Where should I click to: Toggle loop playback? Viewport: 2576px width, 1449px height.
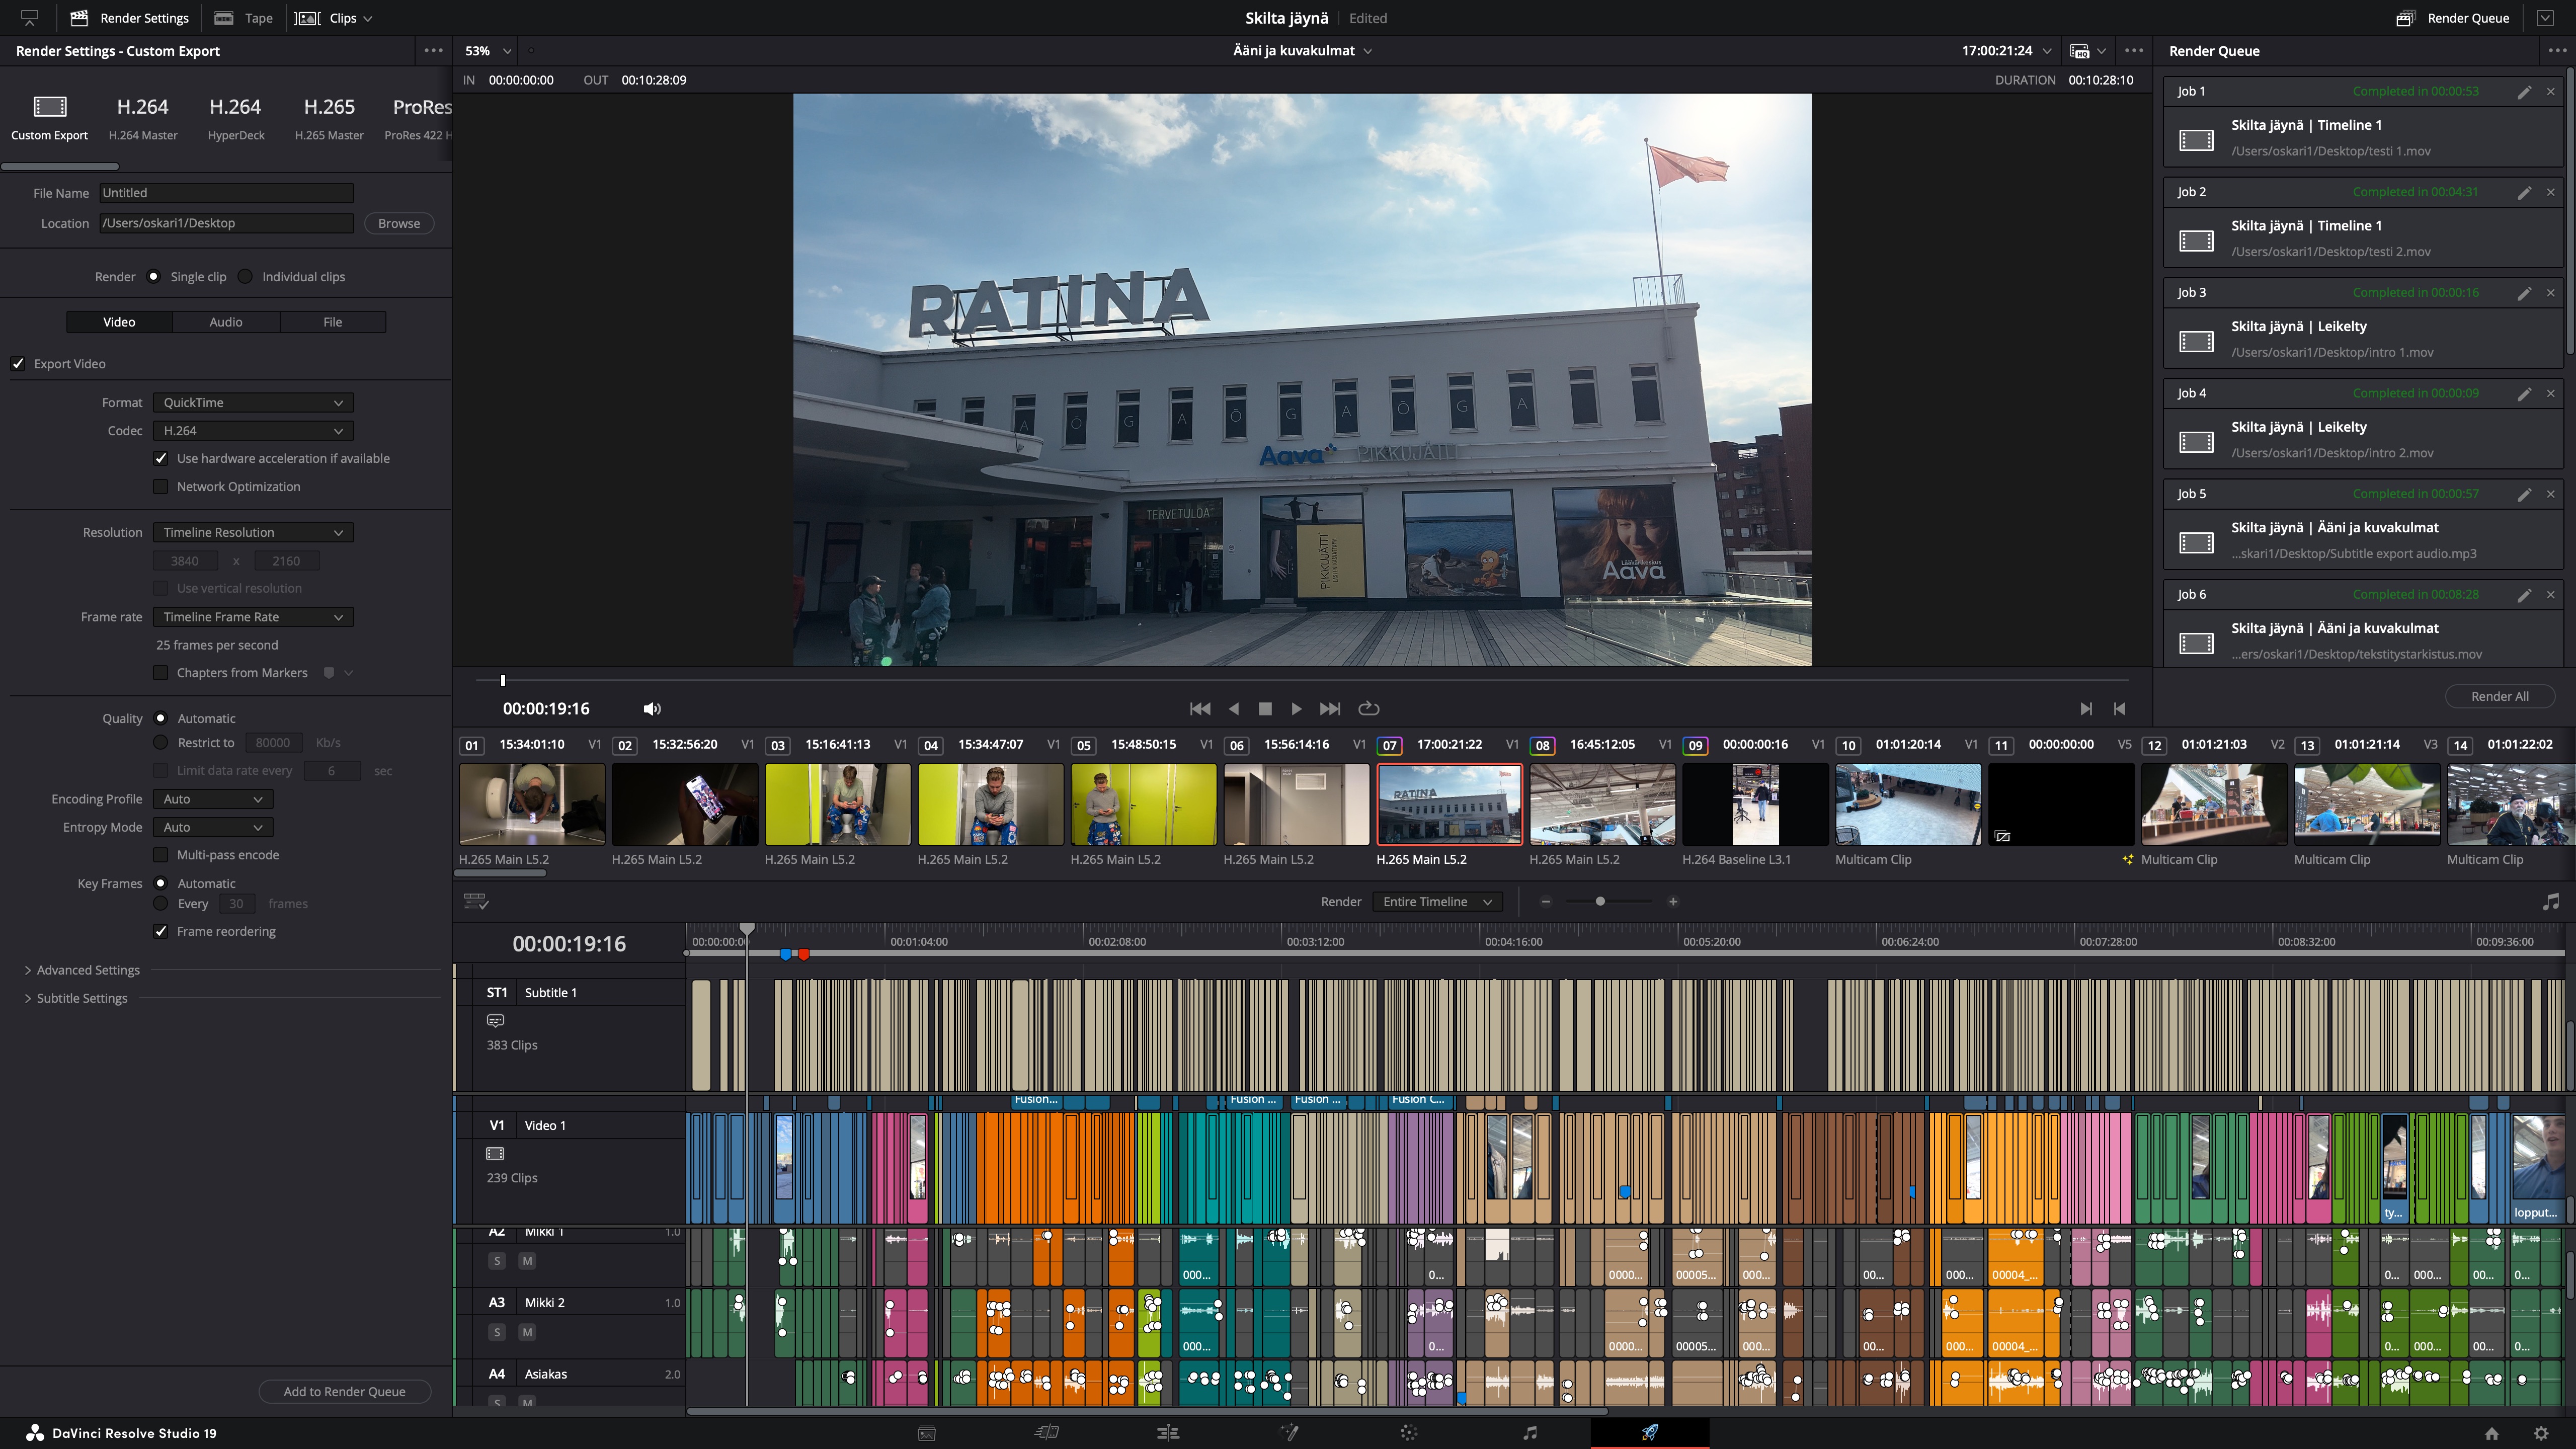point(1369,709)
